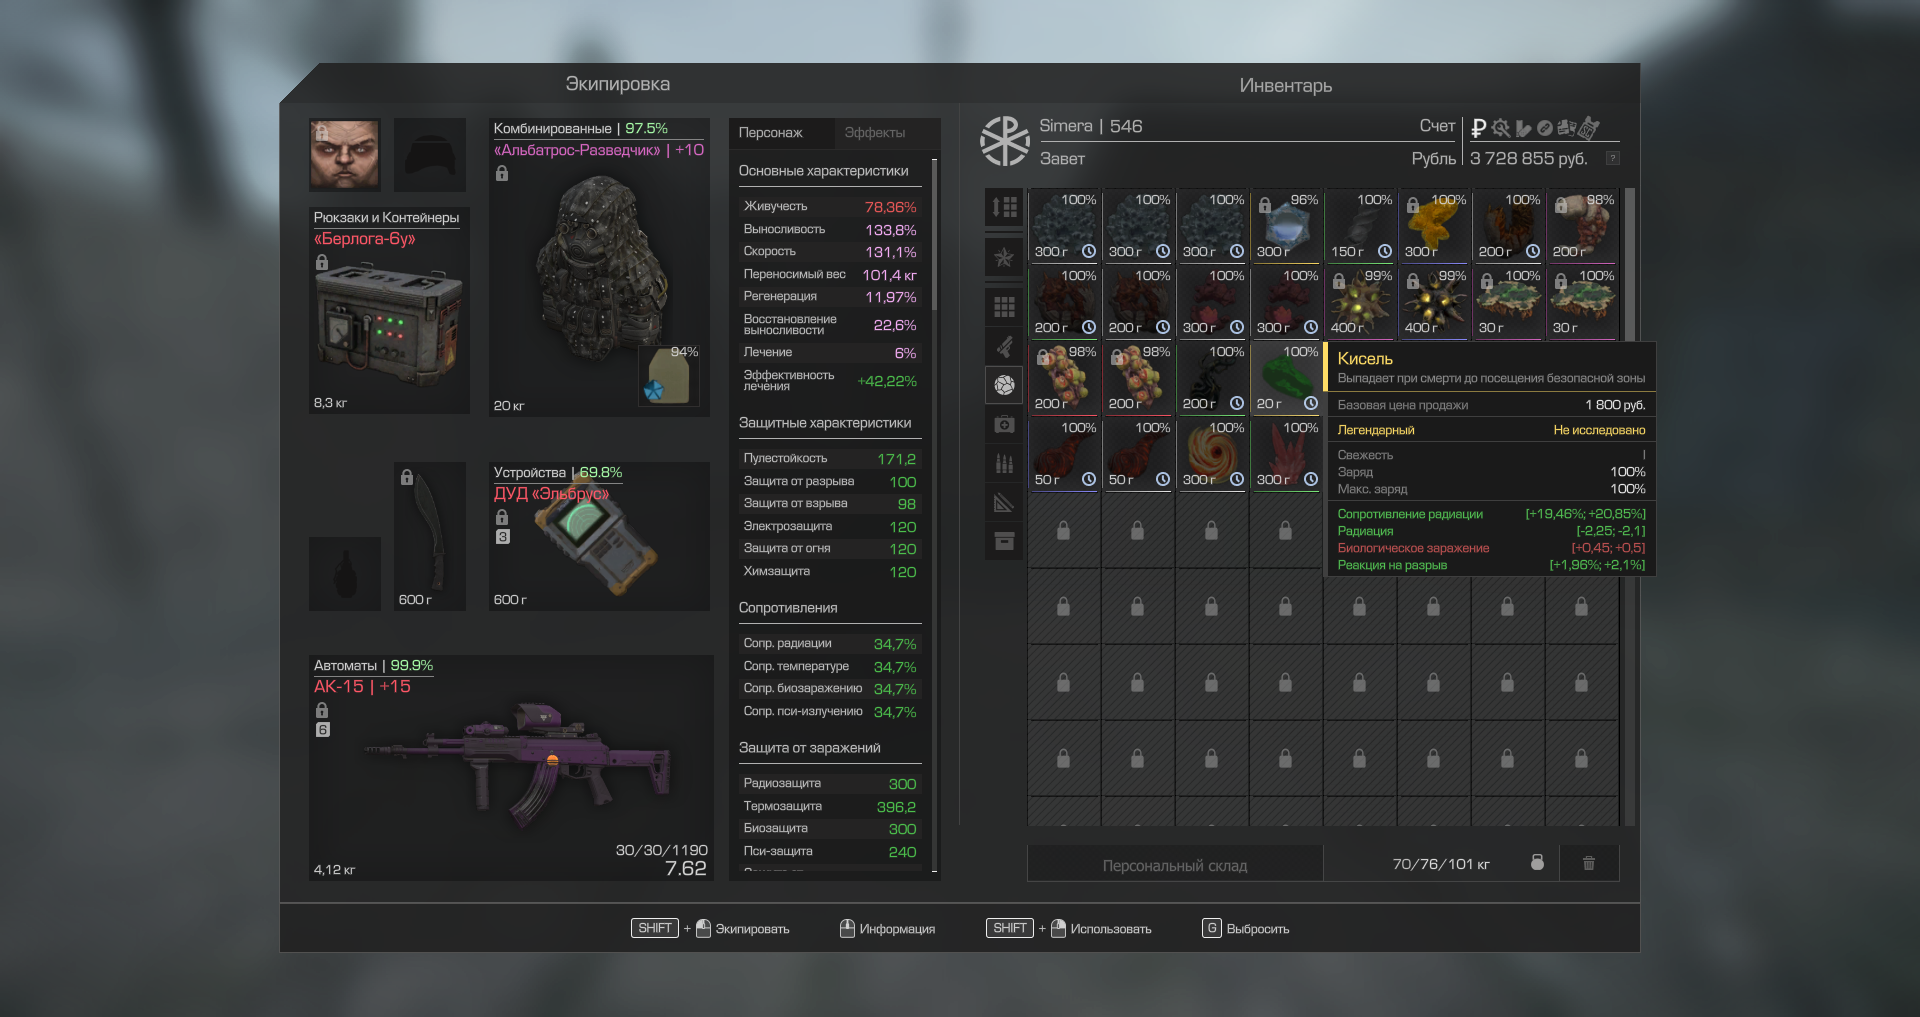Click the Основные характеристики heading
Viewport: 1920px width, 1017px height.
pos(823,171)
